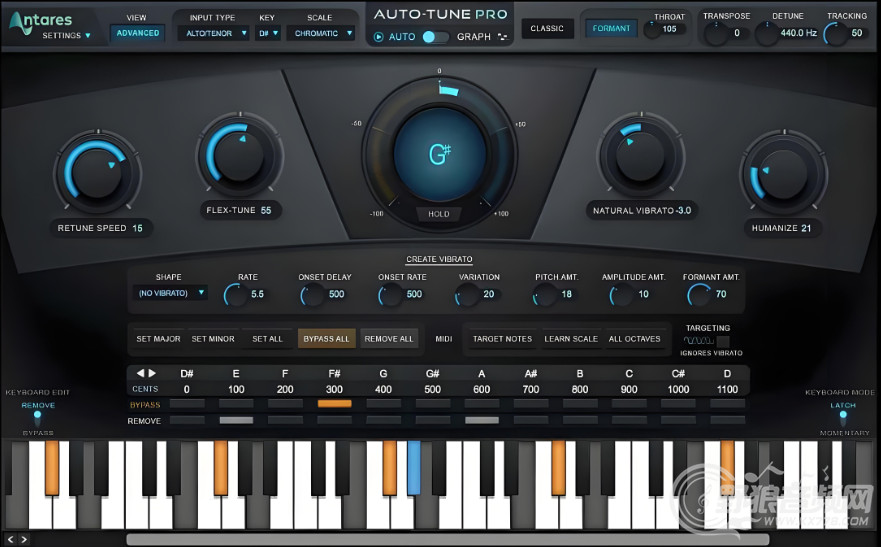Screen dimensions: 881x547
Task: Toggle Learn Scale
Action: [571, 339]
